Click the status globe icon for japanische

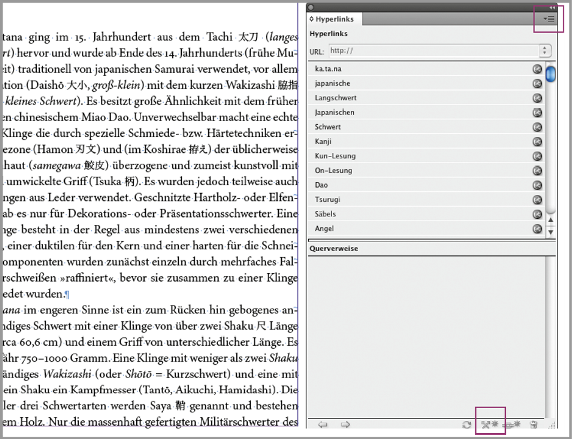(x=537, y=83)
